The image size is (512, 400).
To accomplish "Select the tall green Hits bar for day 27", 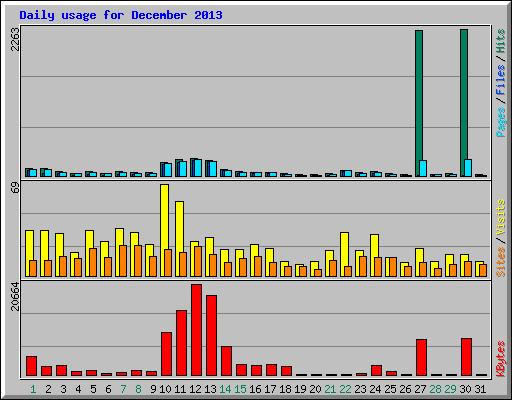I will (419, 103).
